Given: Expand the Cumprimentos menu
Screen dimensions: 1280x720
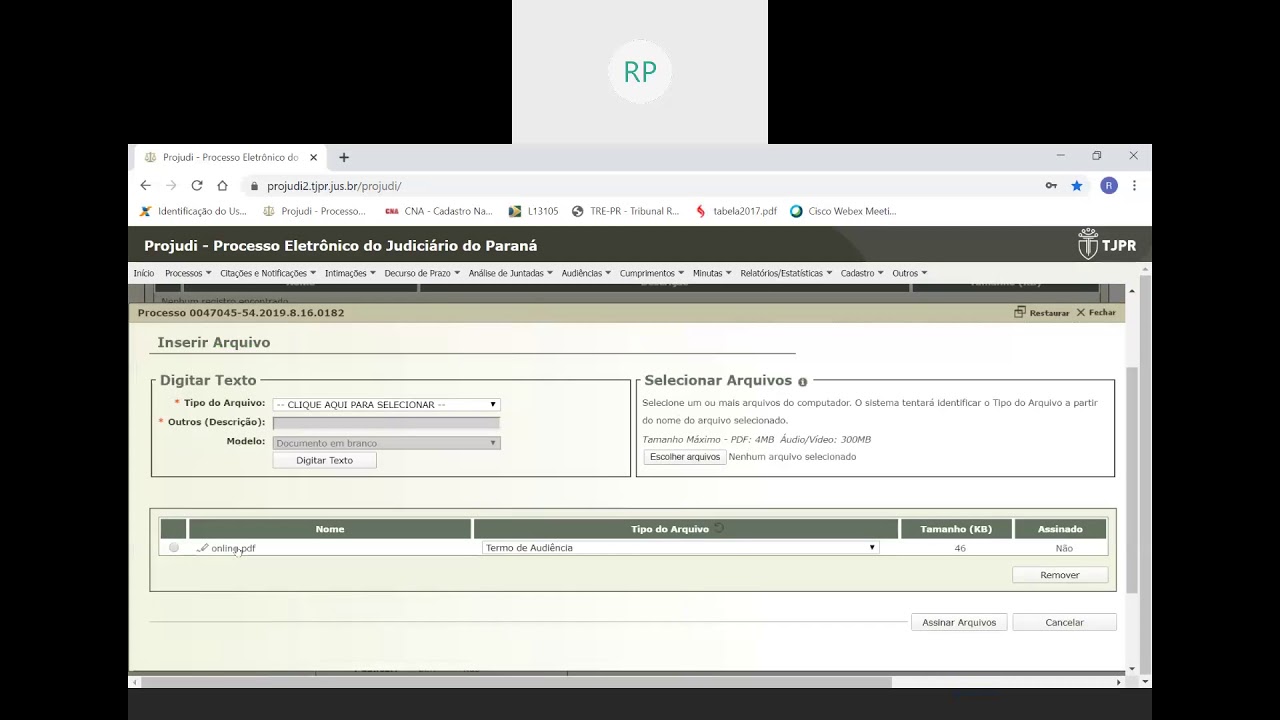Looking at the screenshot, I should pyautogui.click(x=652, y=273).
